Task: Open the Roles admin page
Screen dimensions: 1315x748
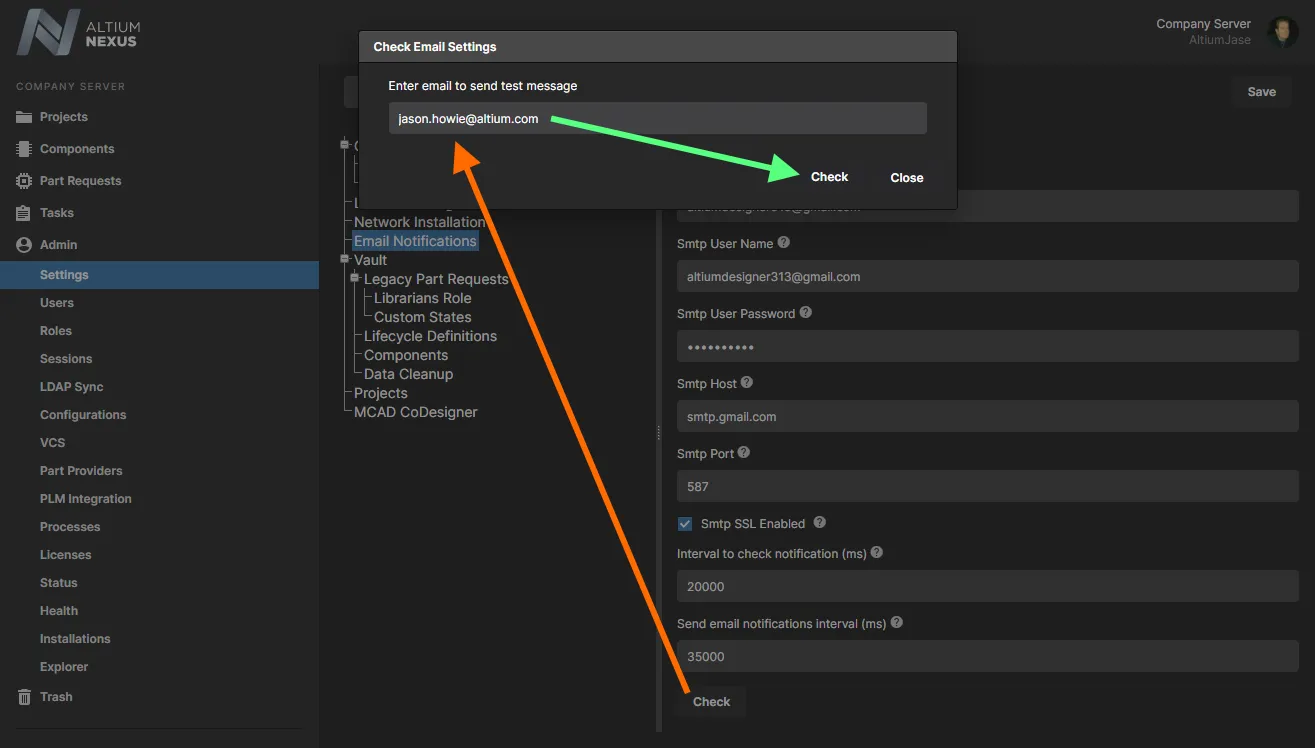Action: coord(56,331)
